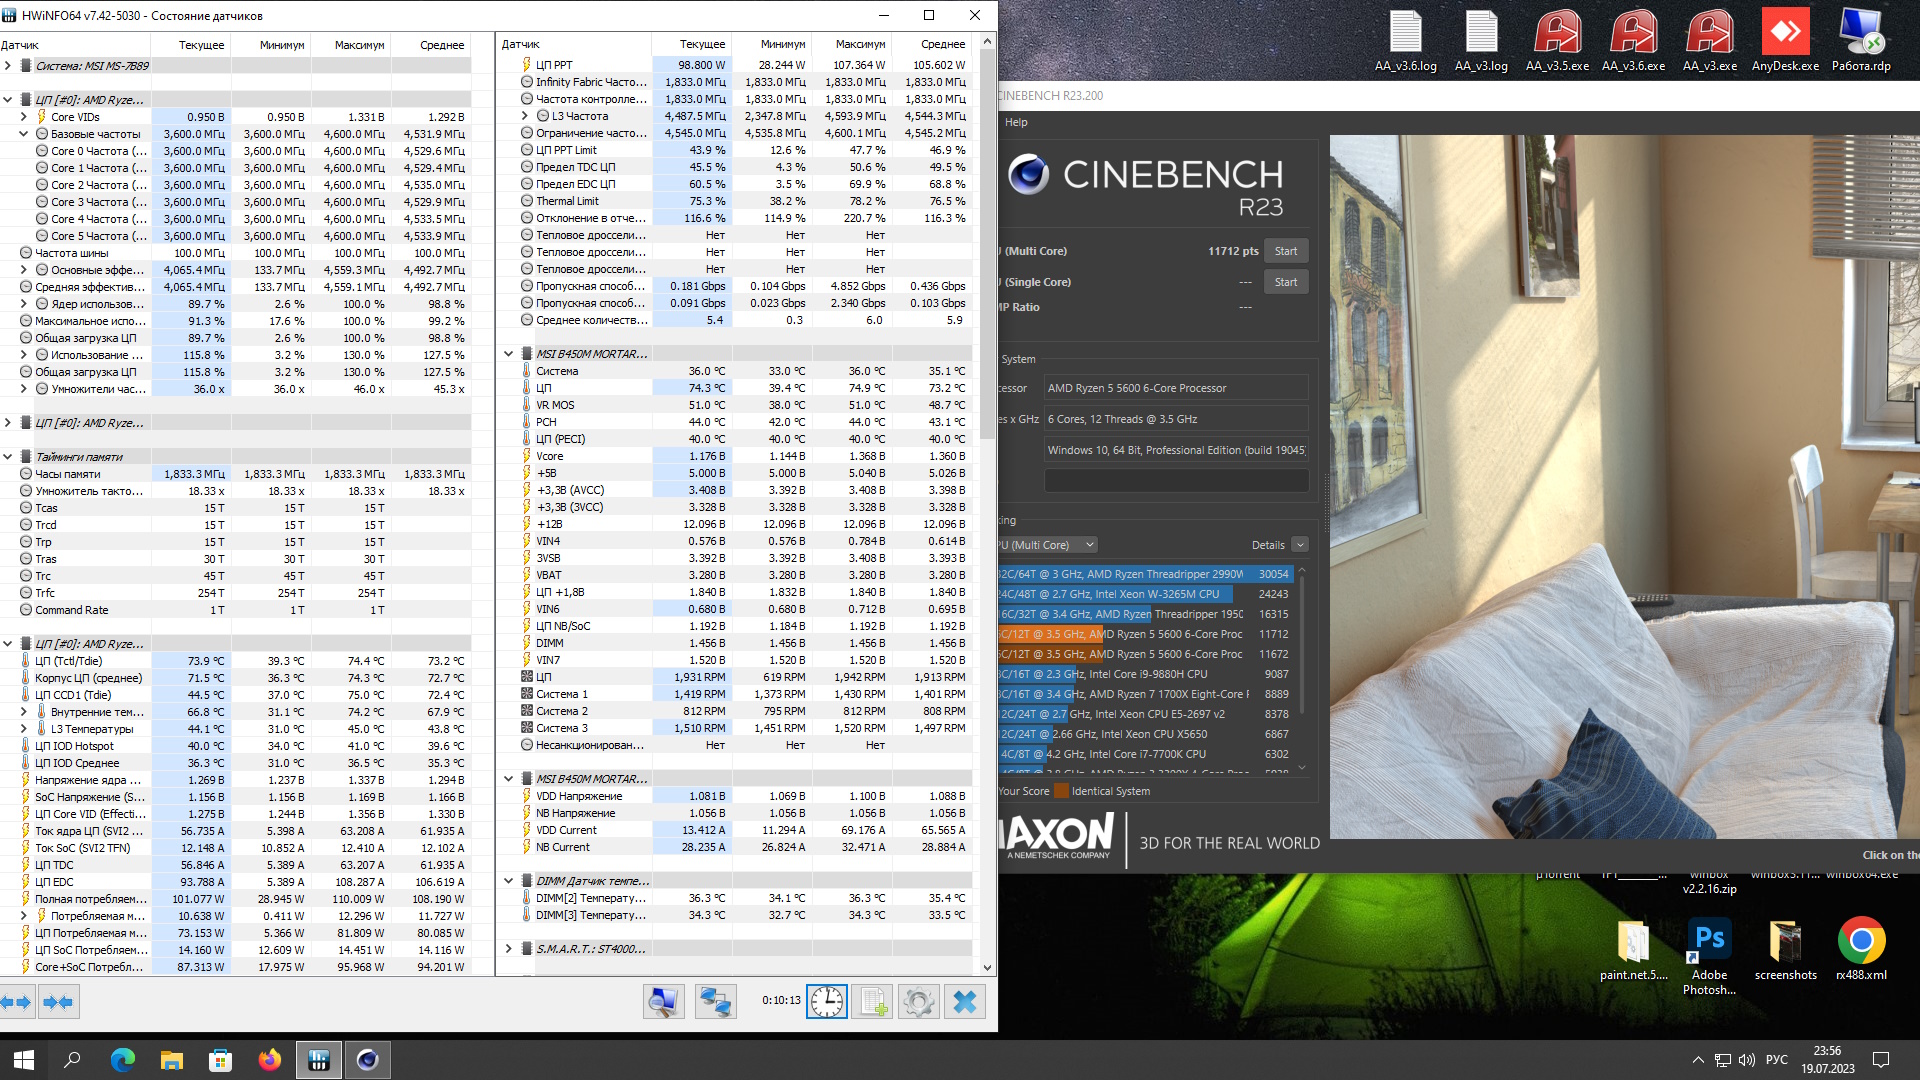Start the Multi Core benchmark
This screenshot has width=1920, height=1080.
pyautogui.click(x=1285, y=251)
